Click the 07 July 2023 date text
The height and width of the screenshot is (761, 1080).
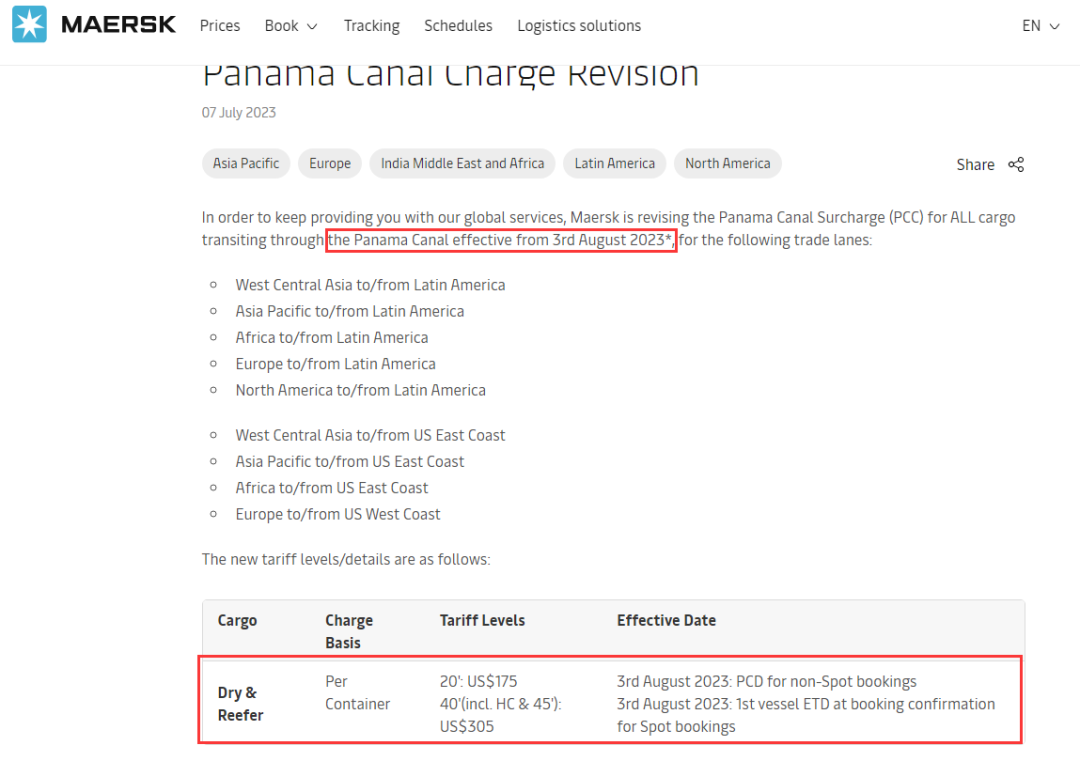pyautogui.click(x=239, y=113)
